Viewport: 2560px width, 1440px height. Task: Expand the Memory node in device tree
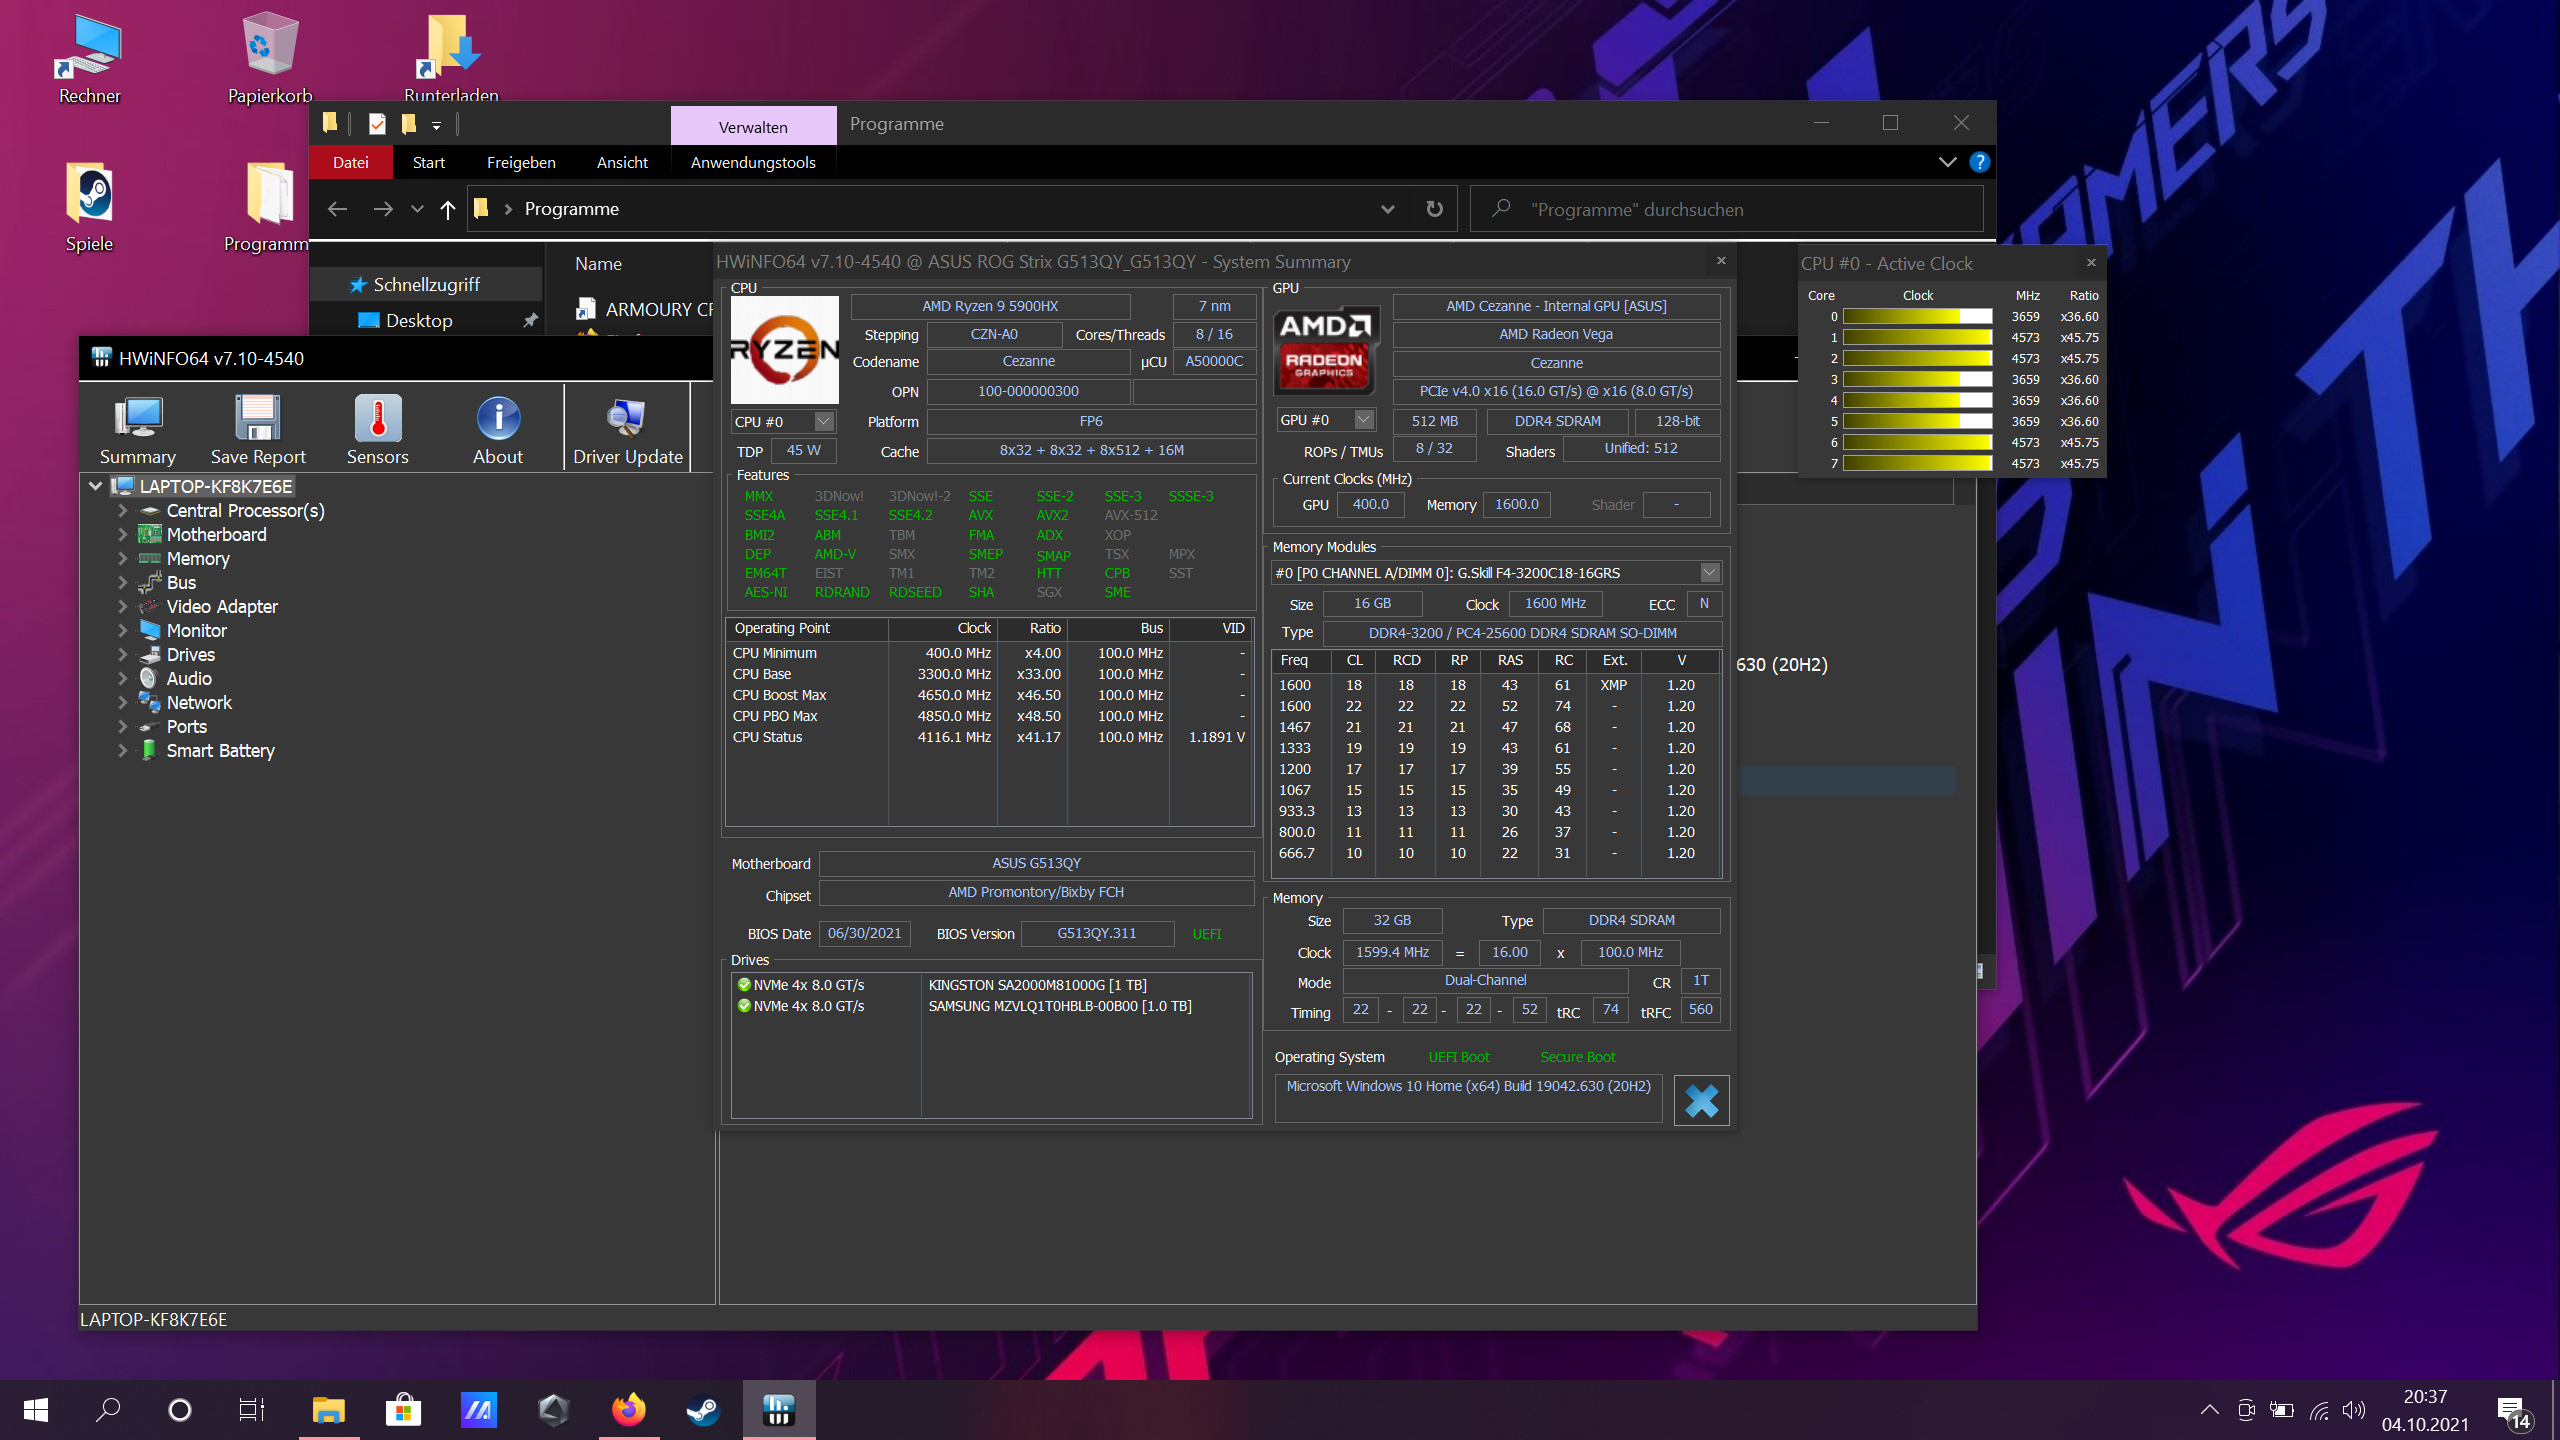(x=122, y=558)
